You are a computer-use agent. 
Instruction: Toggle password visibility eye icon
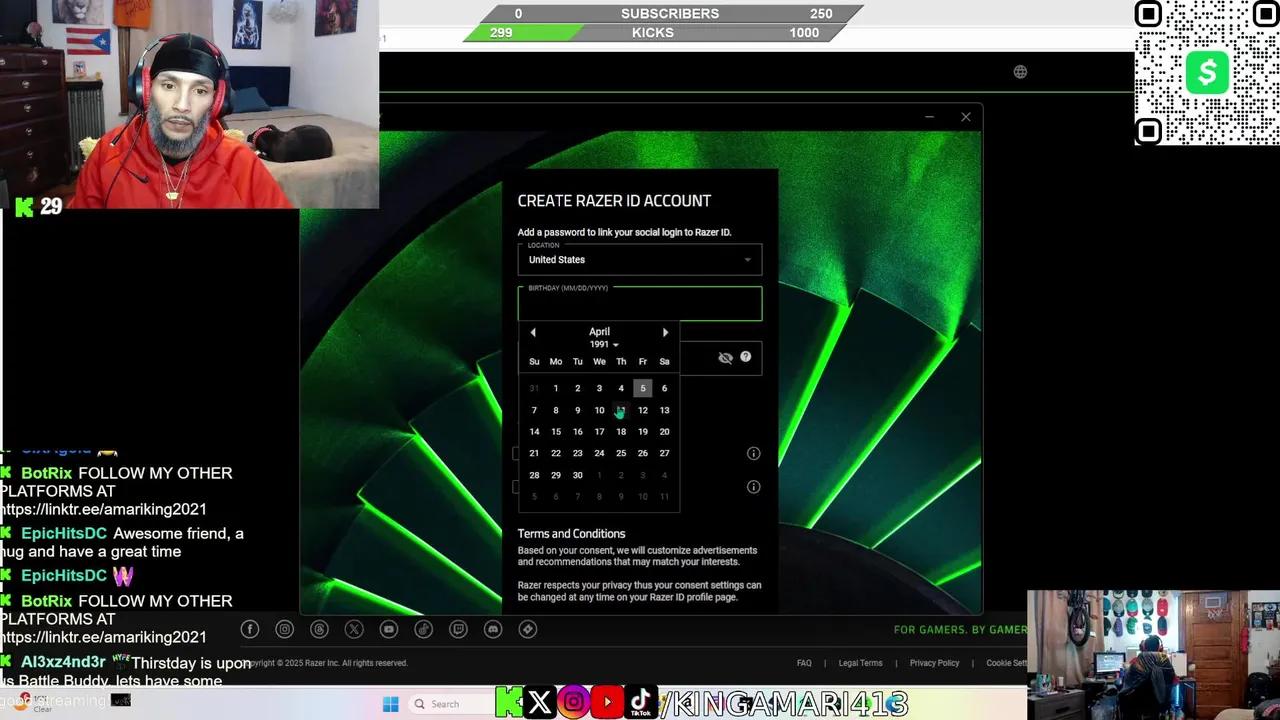[x=726, y=358]
